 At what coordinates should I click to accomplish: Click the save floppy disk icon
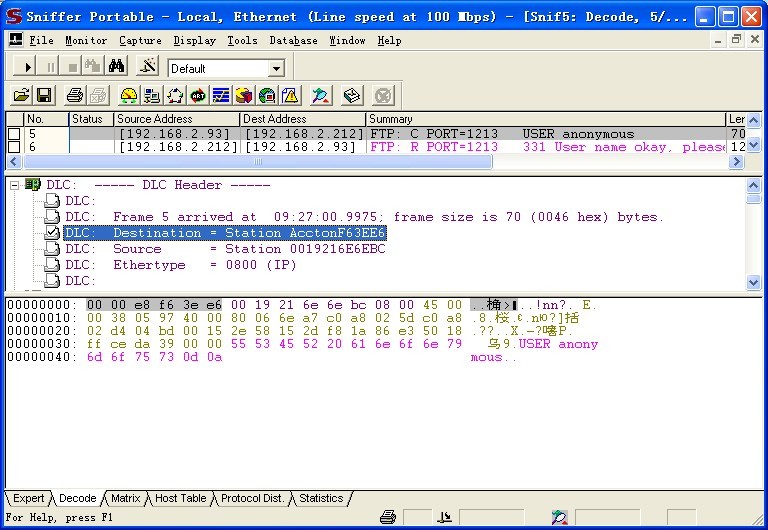(x=44, y=95)
